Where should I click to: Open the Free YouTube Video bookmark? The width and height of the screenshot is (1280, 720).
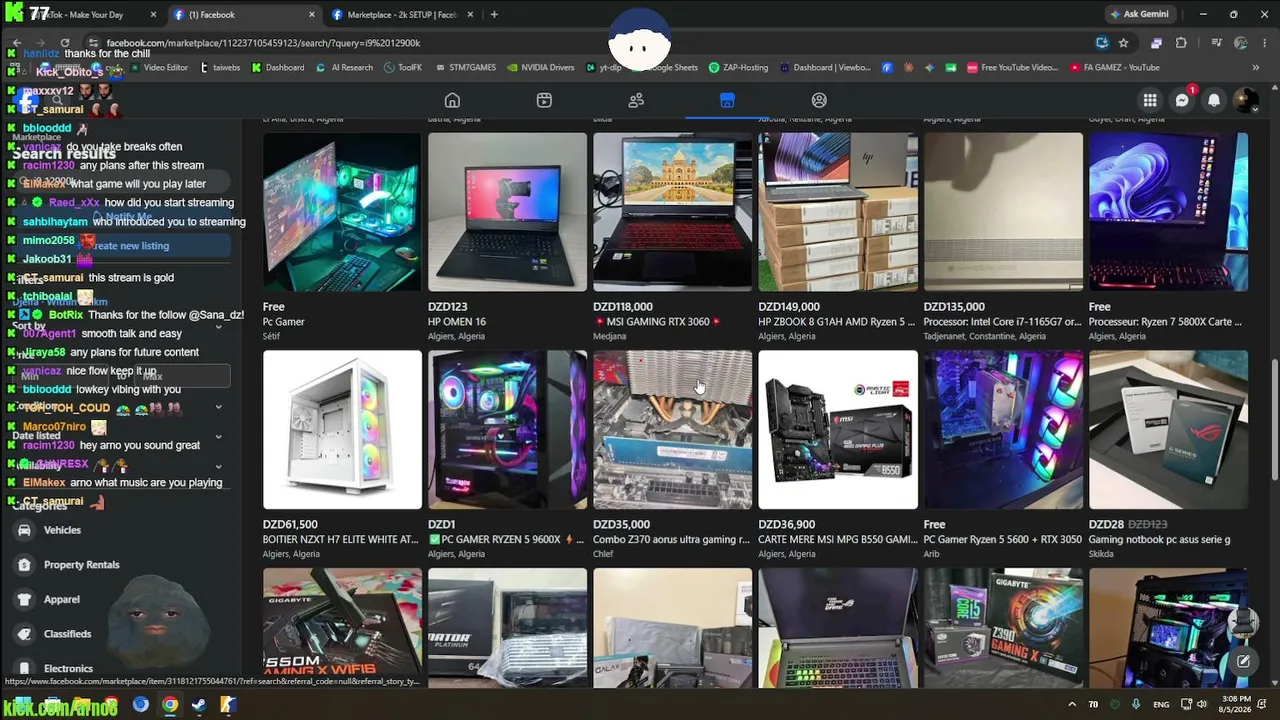(1012, 68)
